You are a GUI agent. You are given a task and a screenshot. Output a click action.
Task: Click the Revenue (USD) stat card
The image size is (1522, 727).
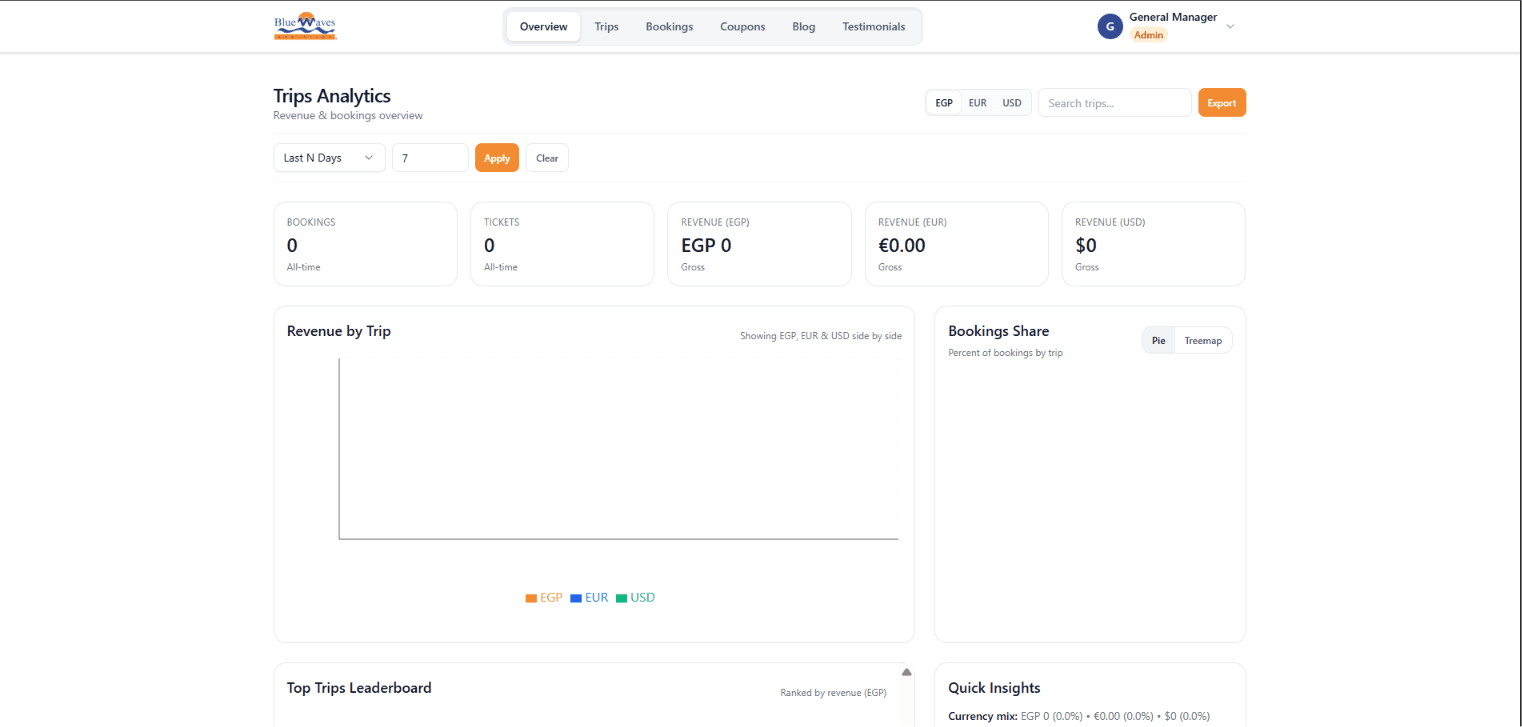point(1153,244)
